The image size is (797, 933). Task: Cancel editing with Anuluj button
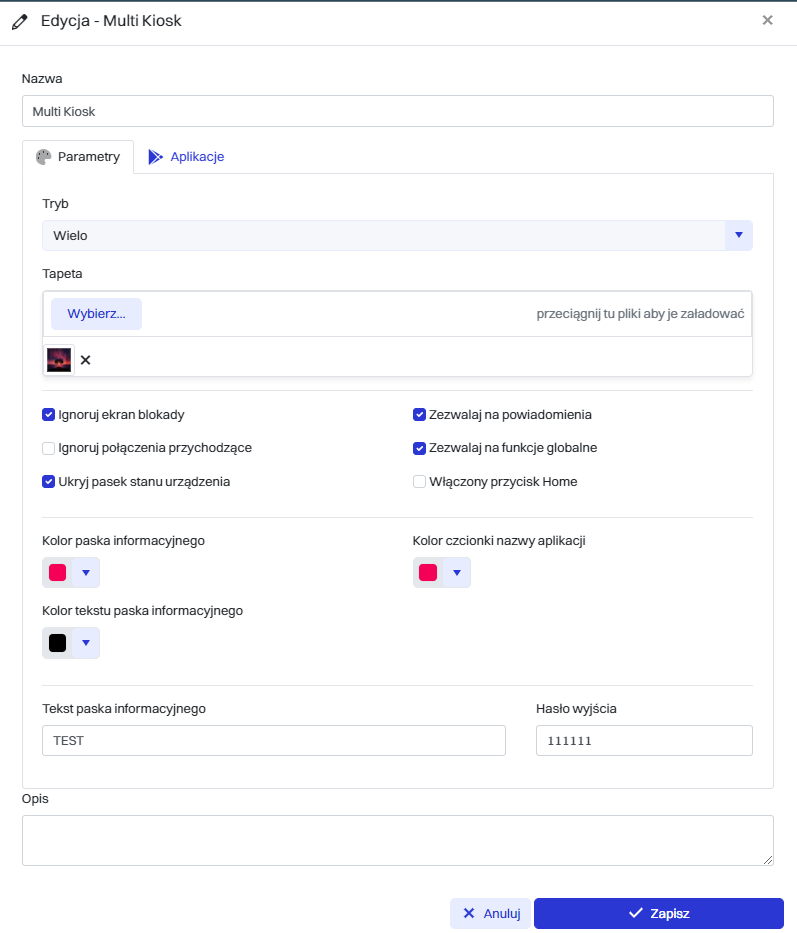(490, 913)
